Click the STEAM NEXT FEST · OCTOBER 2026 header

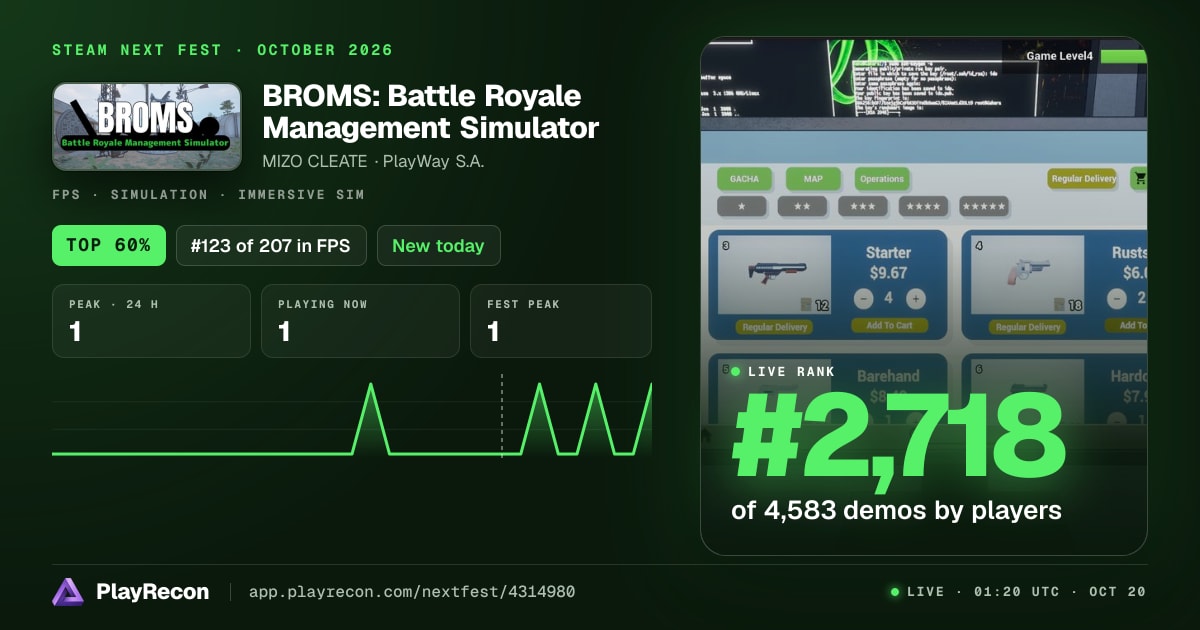tap(222, 50)
